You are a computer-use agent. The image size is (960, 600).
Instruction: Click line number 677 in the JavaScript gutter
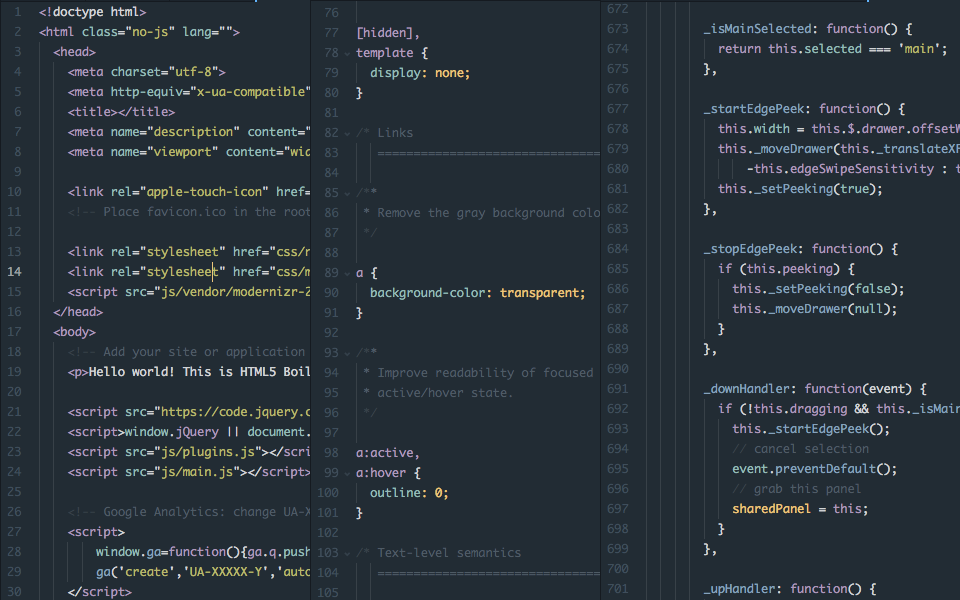click(x=618, y=108)
